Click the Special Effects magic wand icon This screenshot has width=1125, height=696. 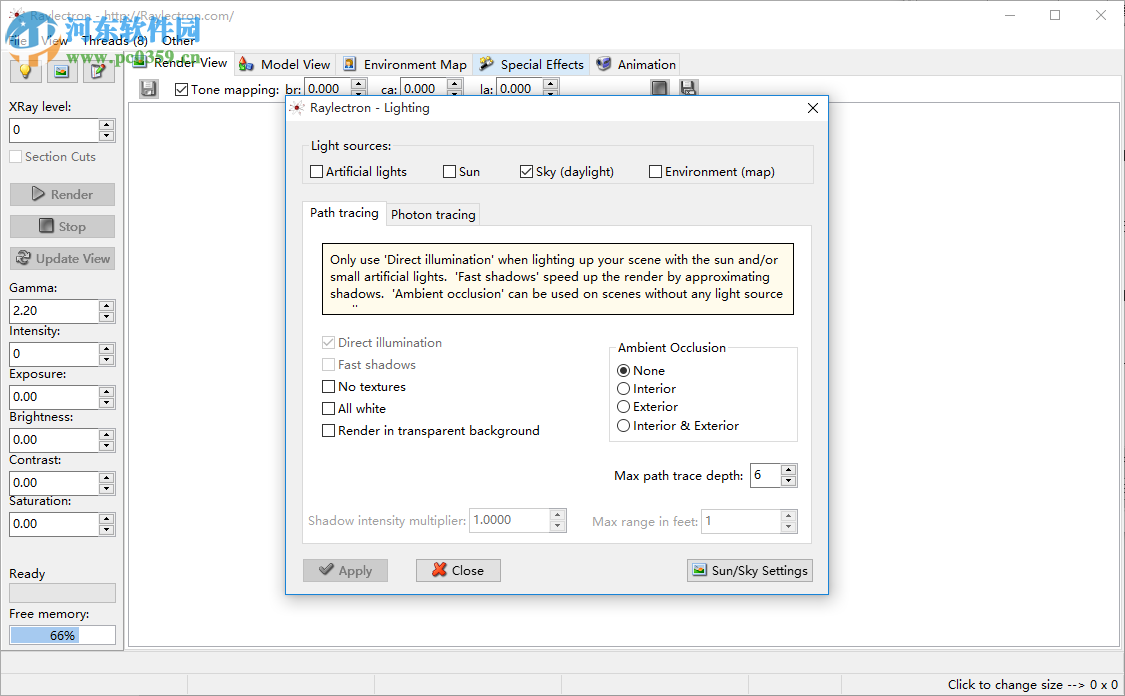click(486, 63)
